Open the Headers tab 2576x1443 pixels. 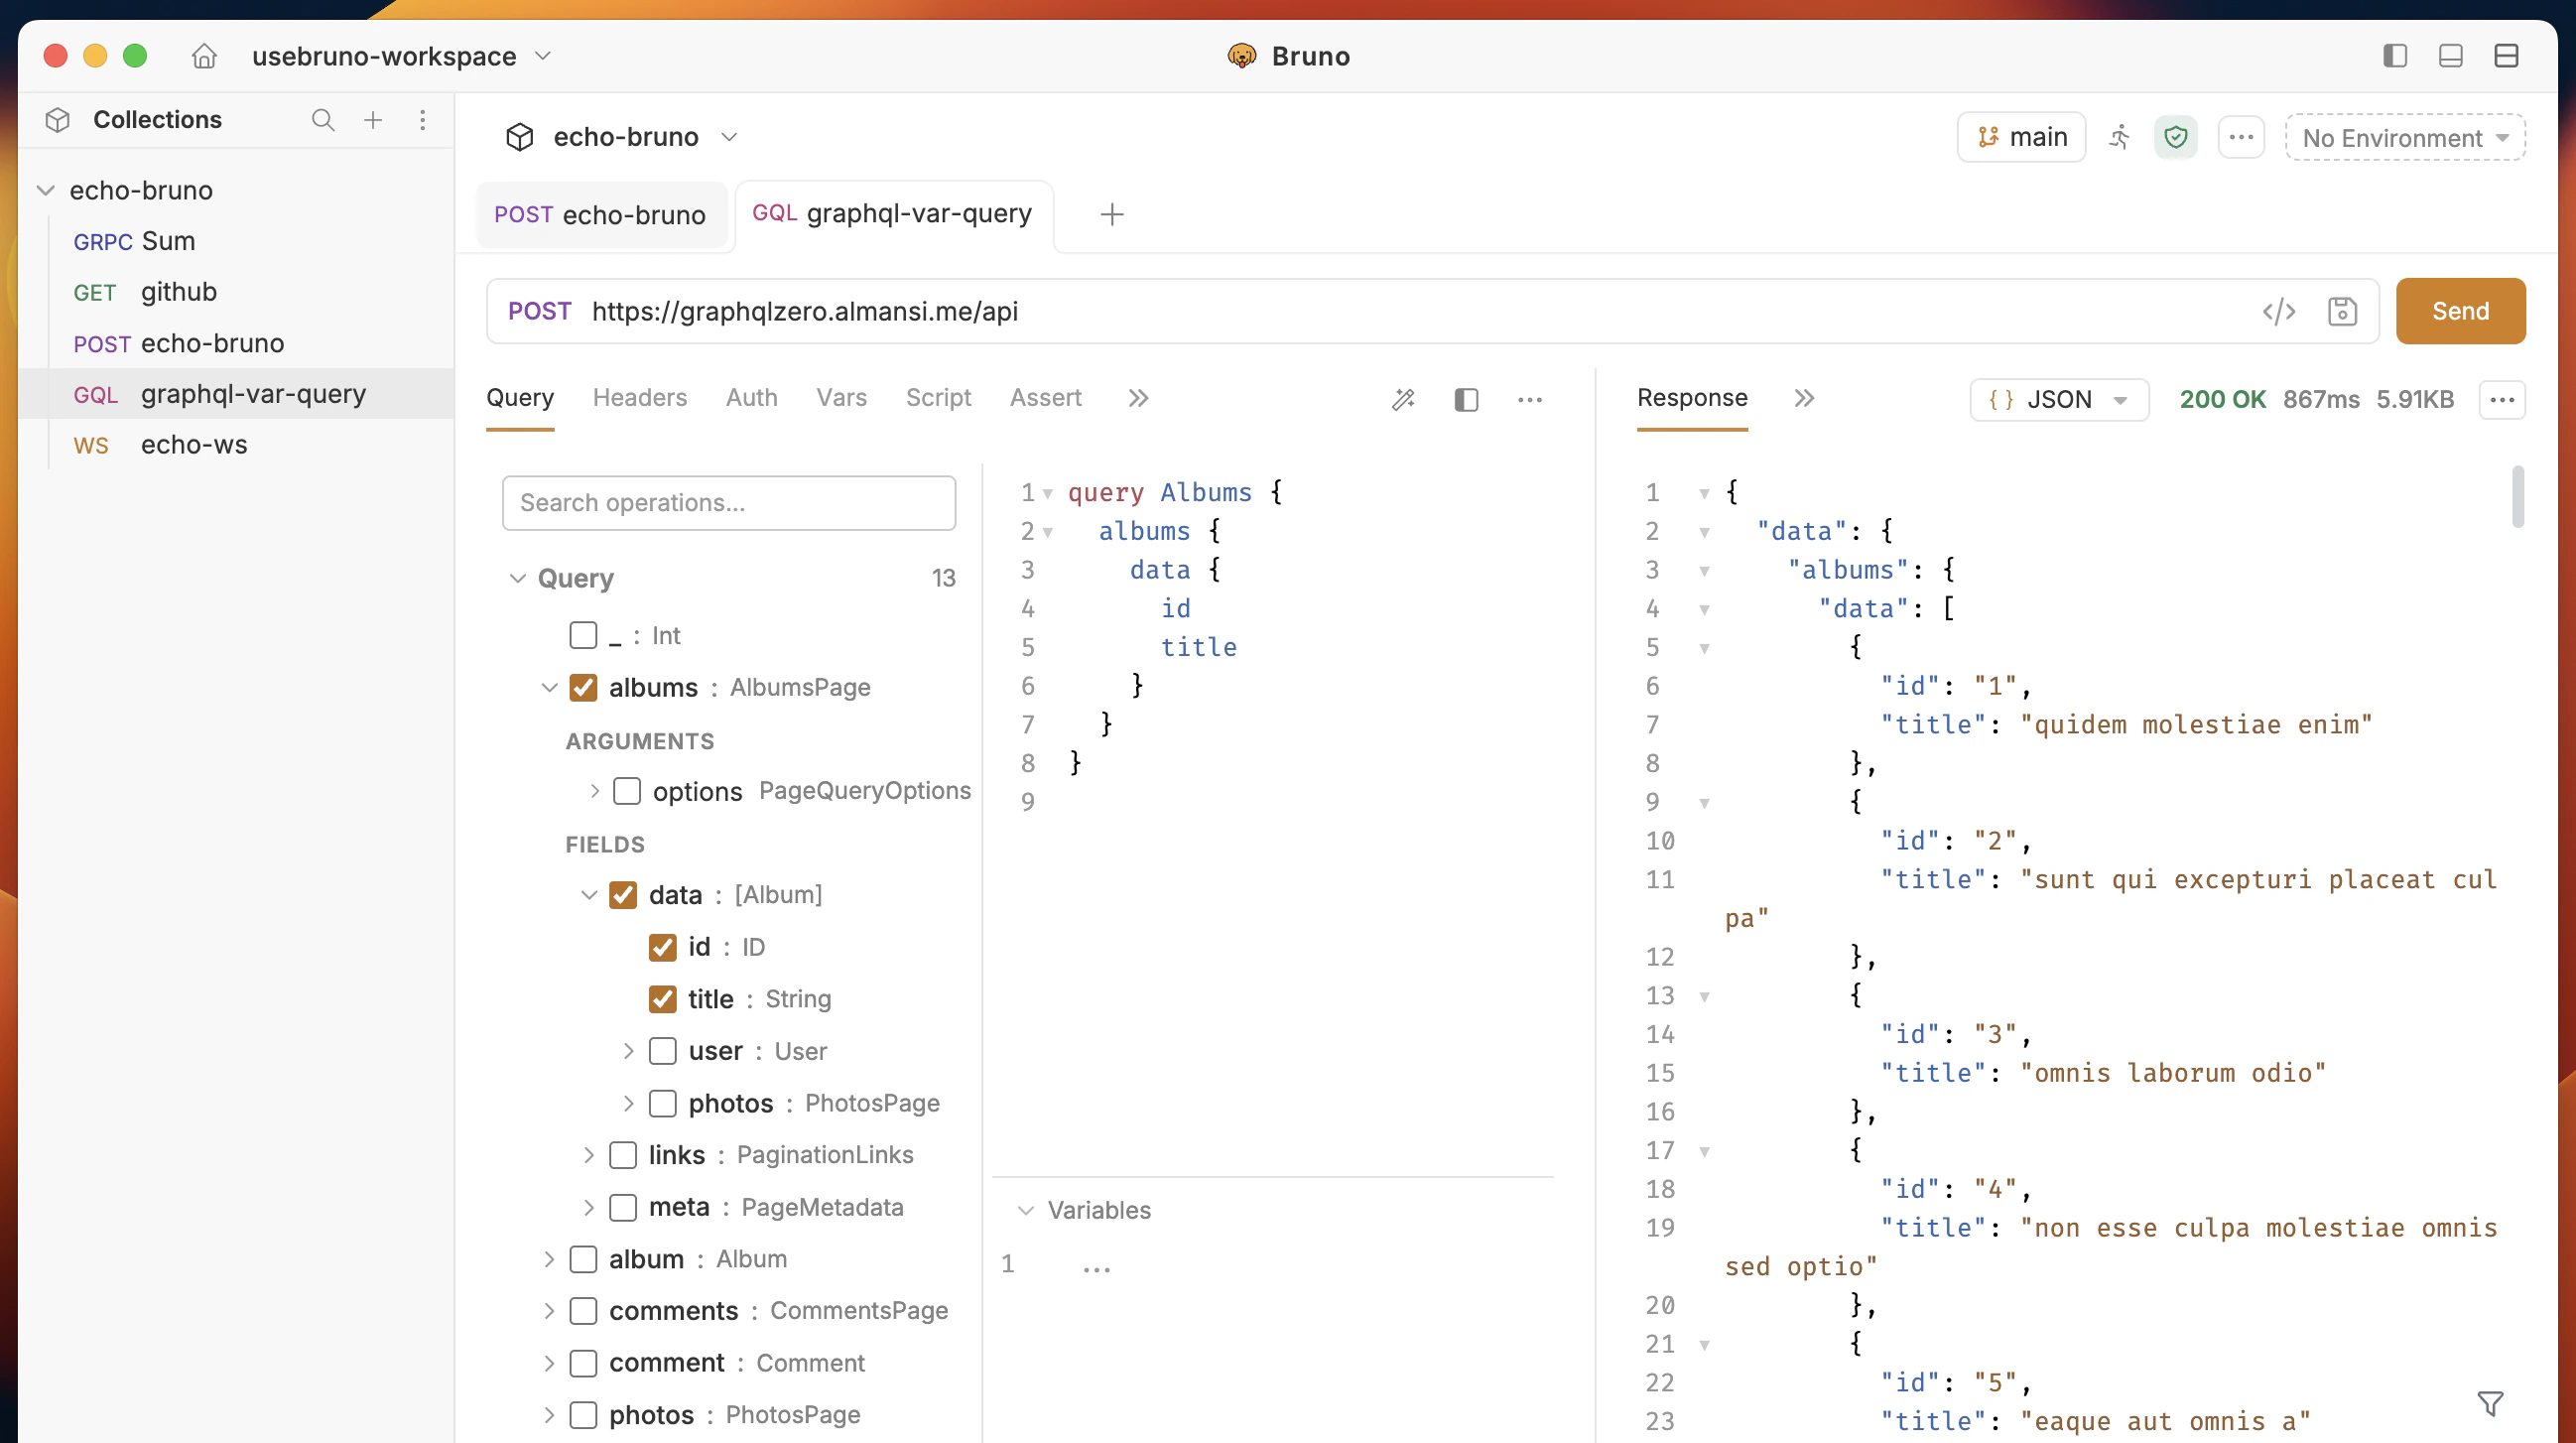640,398
